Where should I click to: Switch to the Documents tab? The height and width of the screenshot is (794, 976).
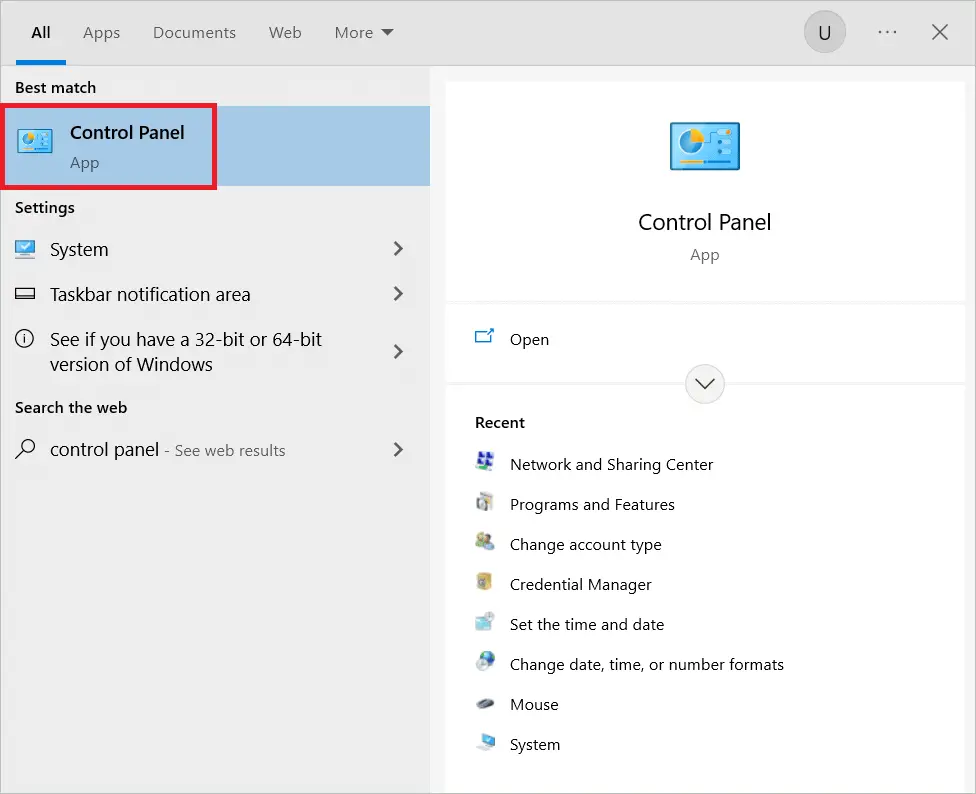[x=194, y=32]
